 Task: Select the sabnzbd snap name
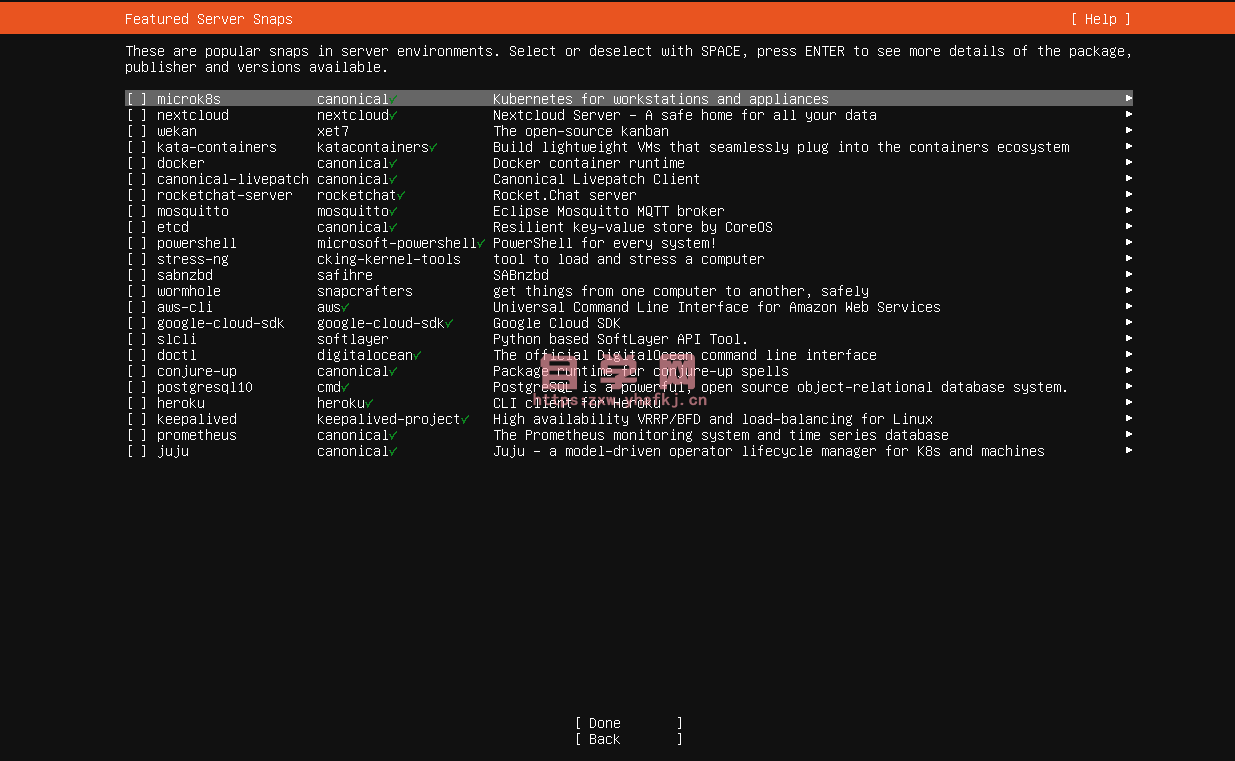click(185, 275)
